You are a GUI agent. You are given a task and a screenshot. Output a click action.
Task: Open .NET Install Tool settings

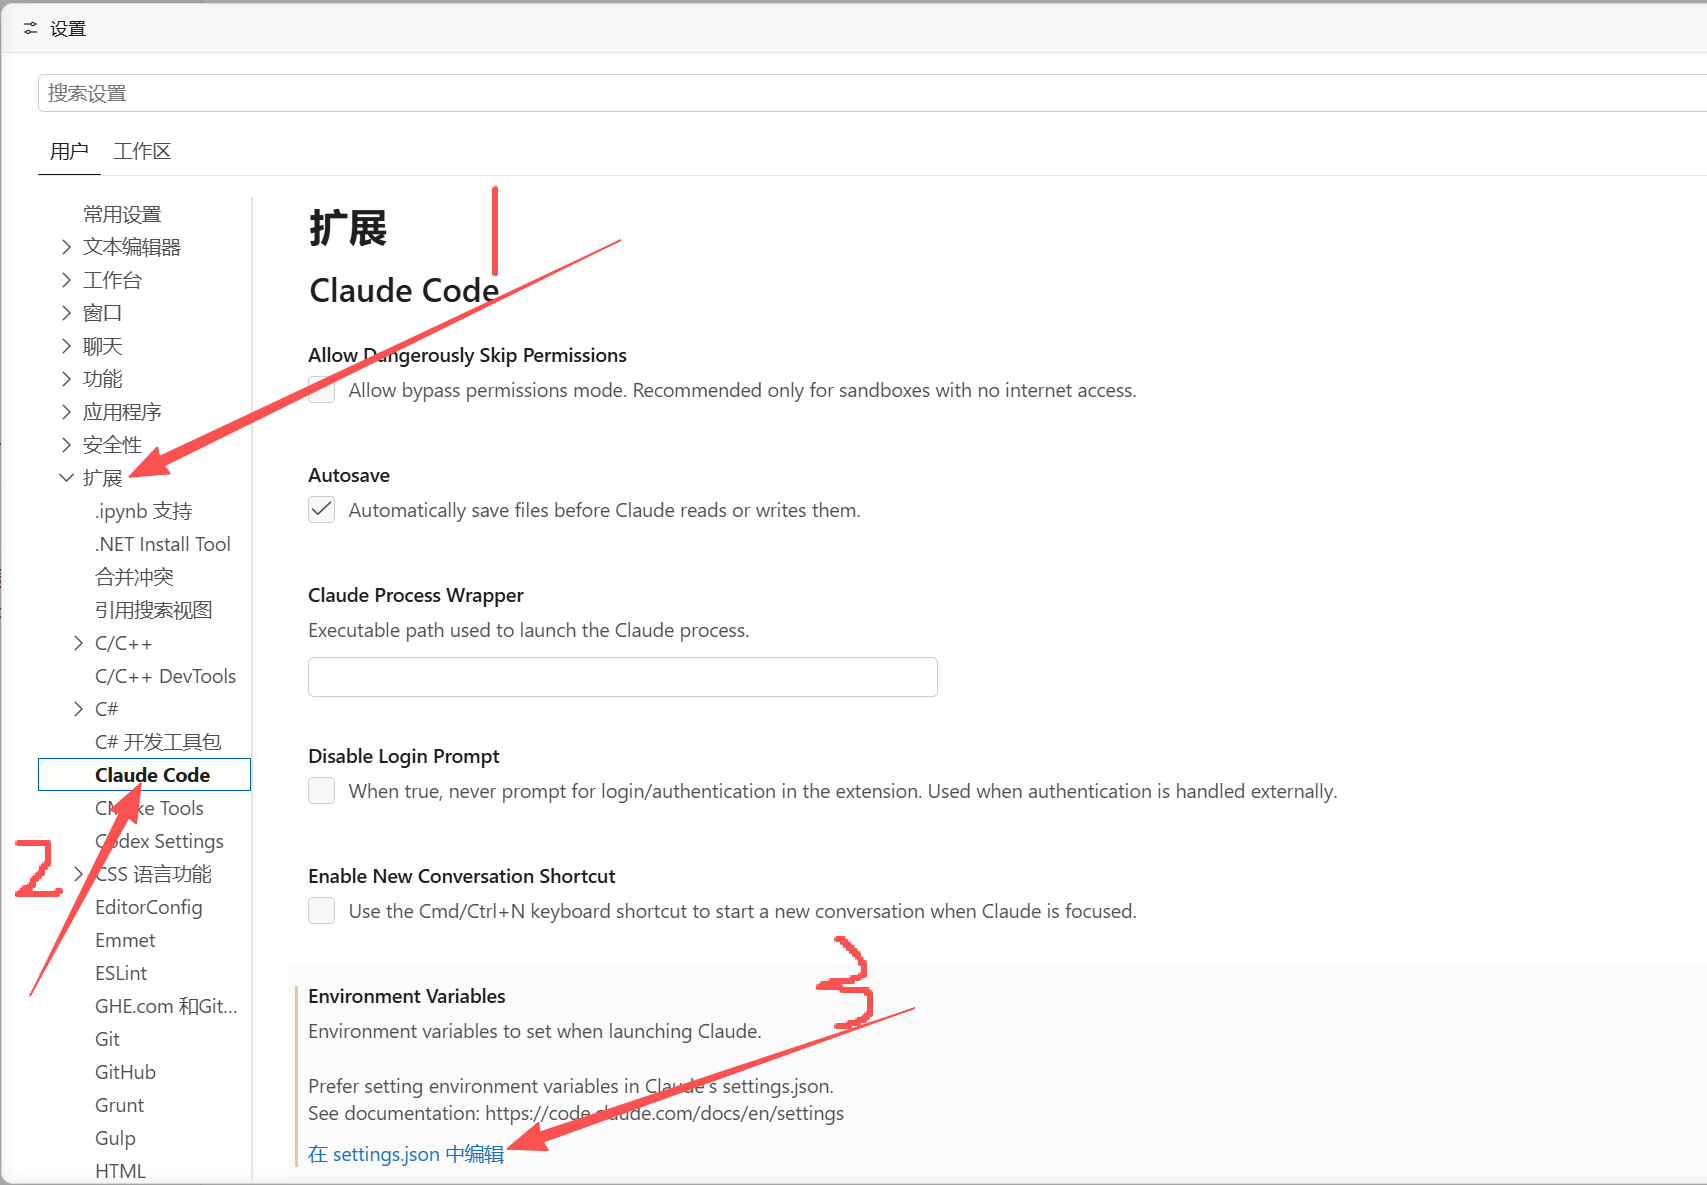pyautogui.click(x=163, y=544)
